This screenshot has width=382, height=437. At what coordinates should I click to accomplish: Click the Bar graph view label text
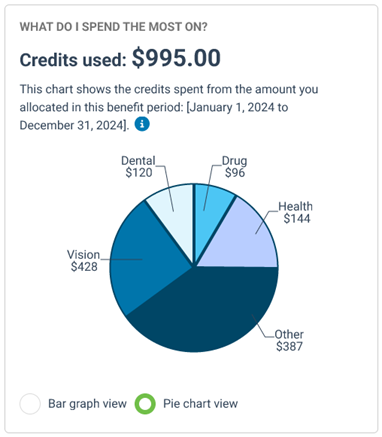87,404
